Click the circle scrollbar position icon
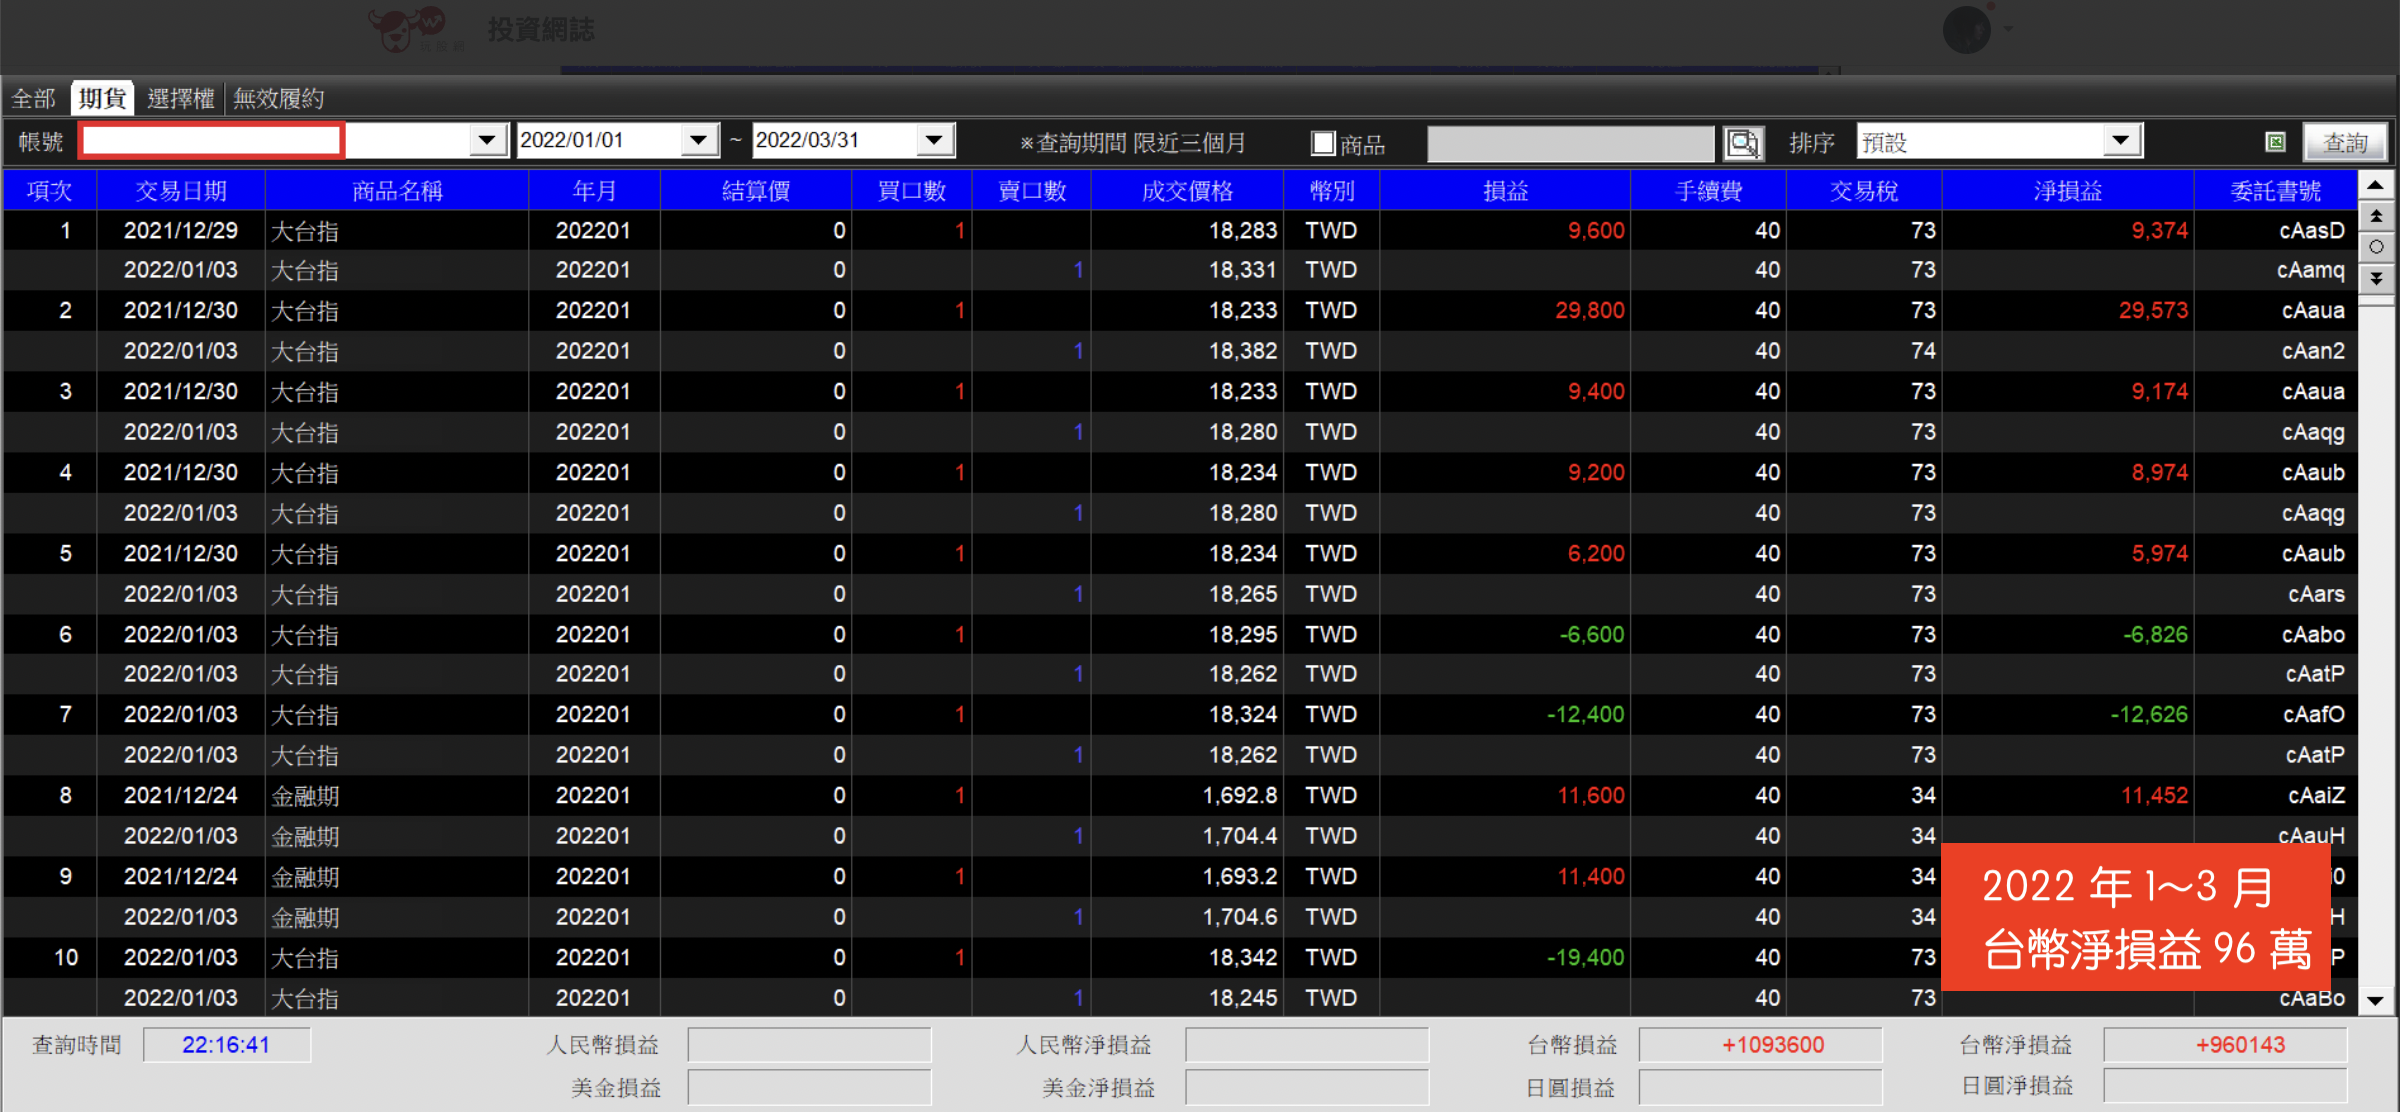Screen dimensions: 2400x1112 (x=2376, y=247)
